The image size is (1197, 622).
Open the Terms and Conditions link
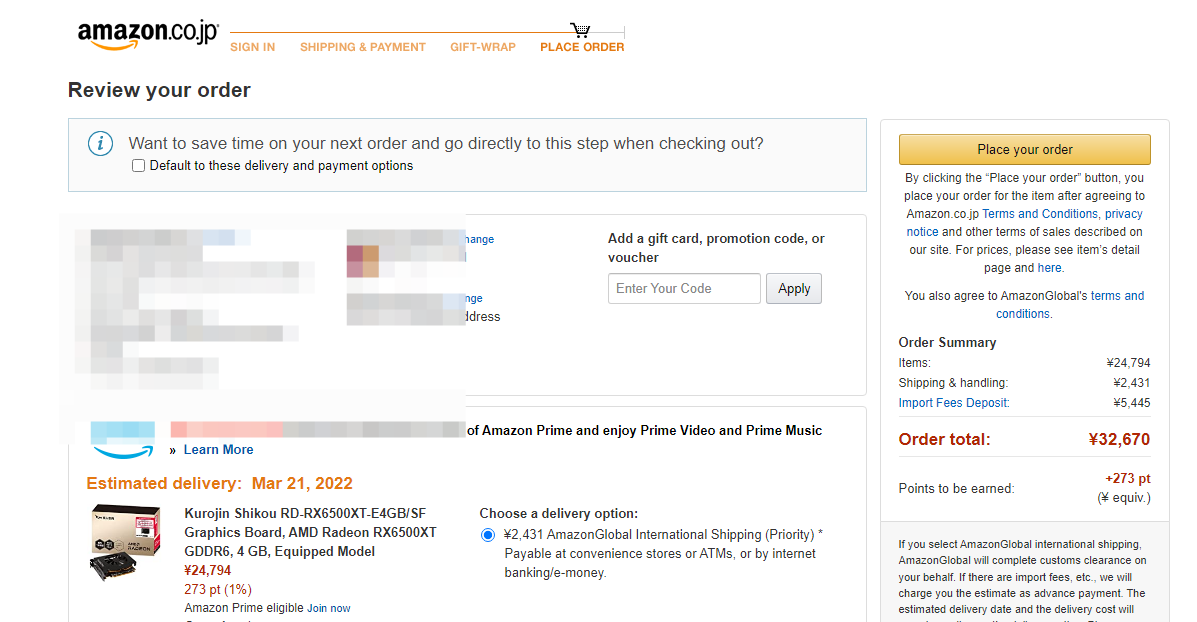click(1039, 214)
